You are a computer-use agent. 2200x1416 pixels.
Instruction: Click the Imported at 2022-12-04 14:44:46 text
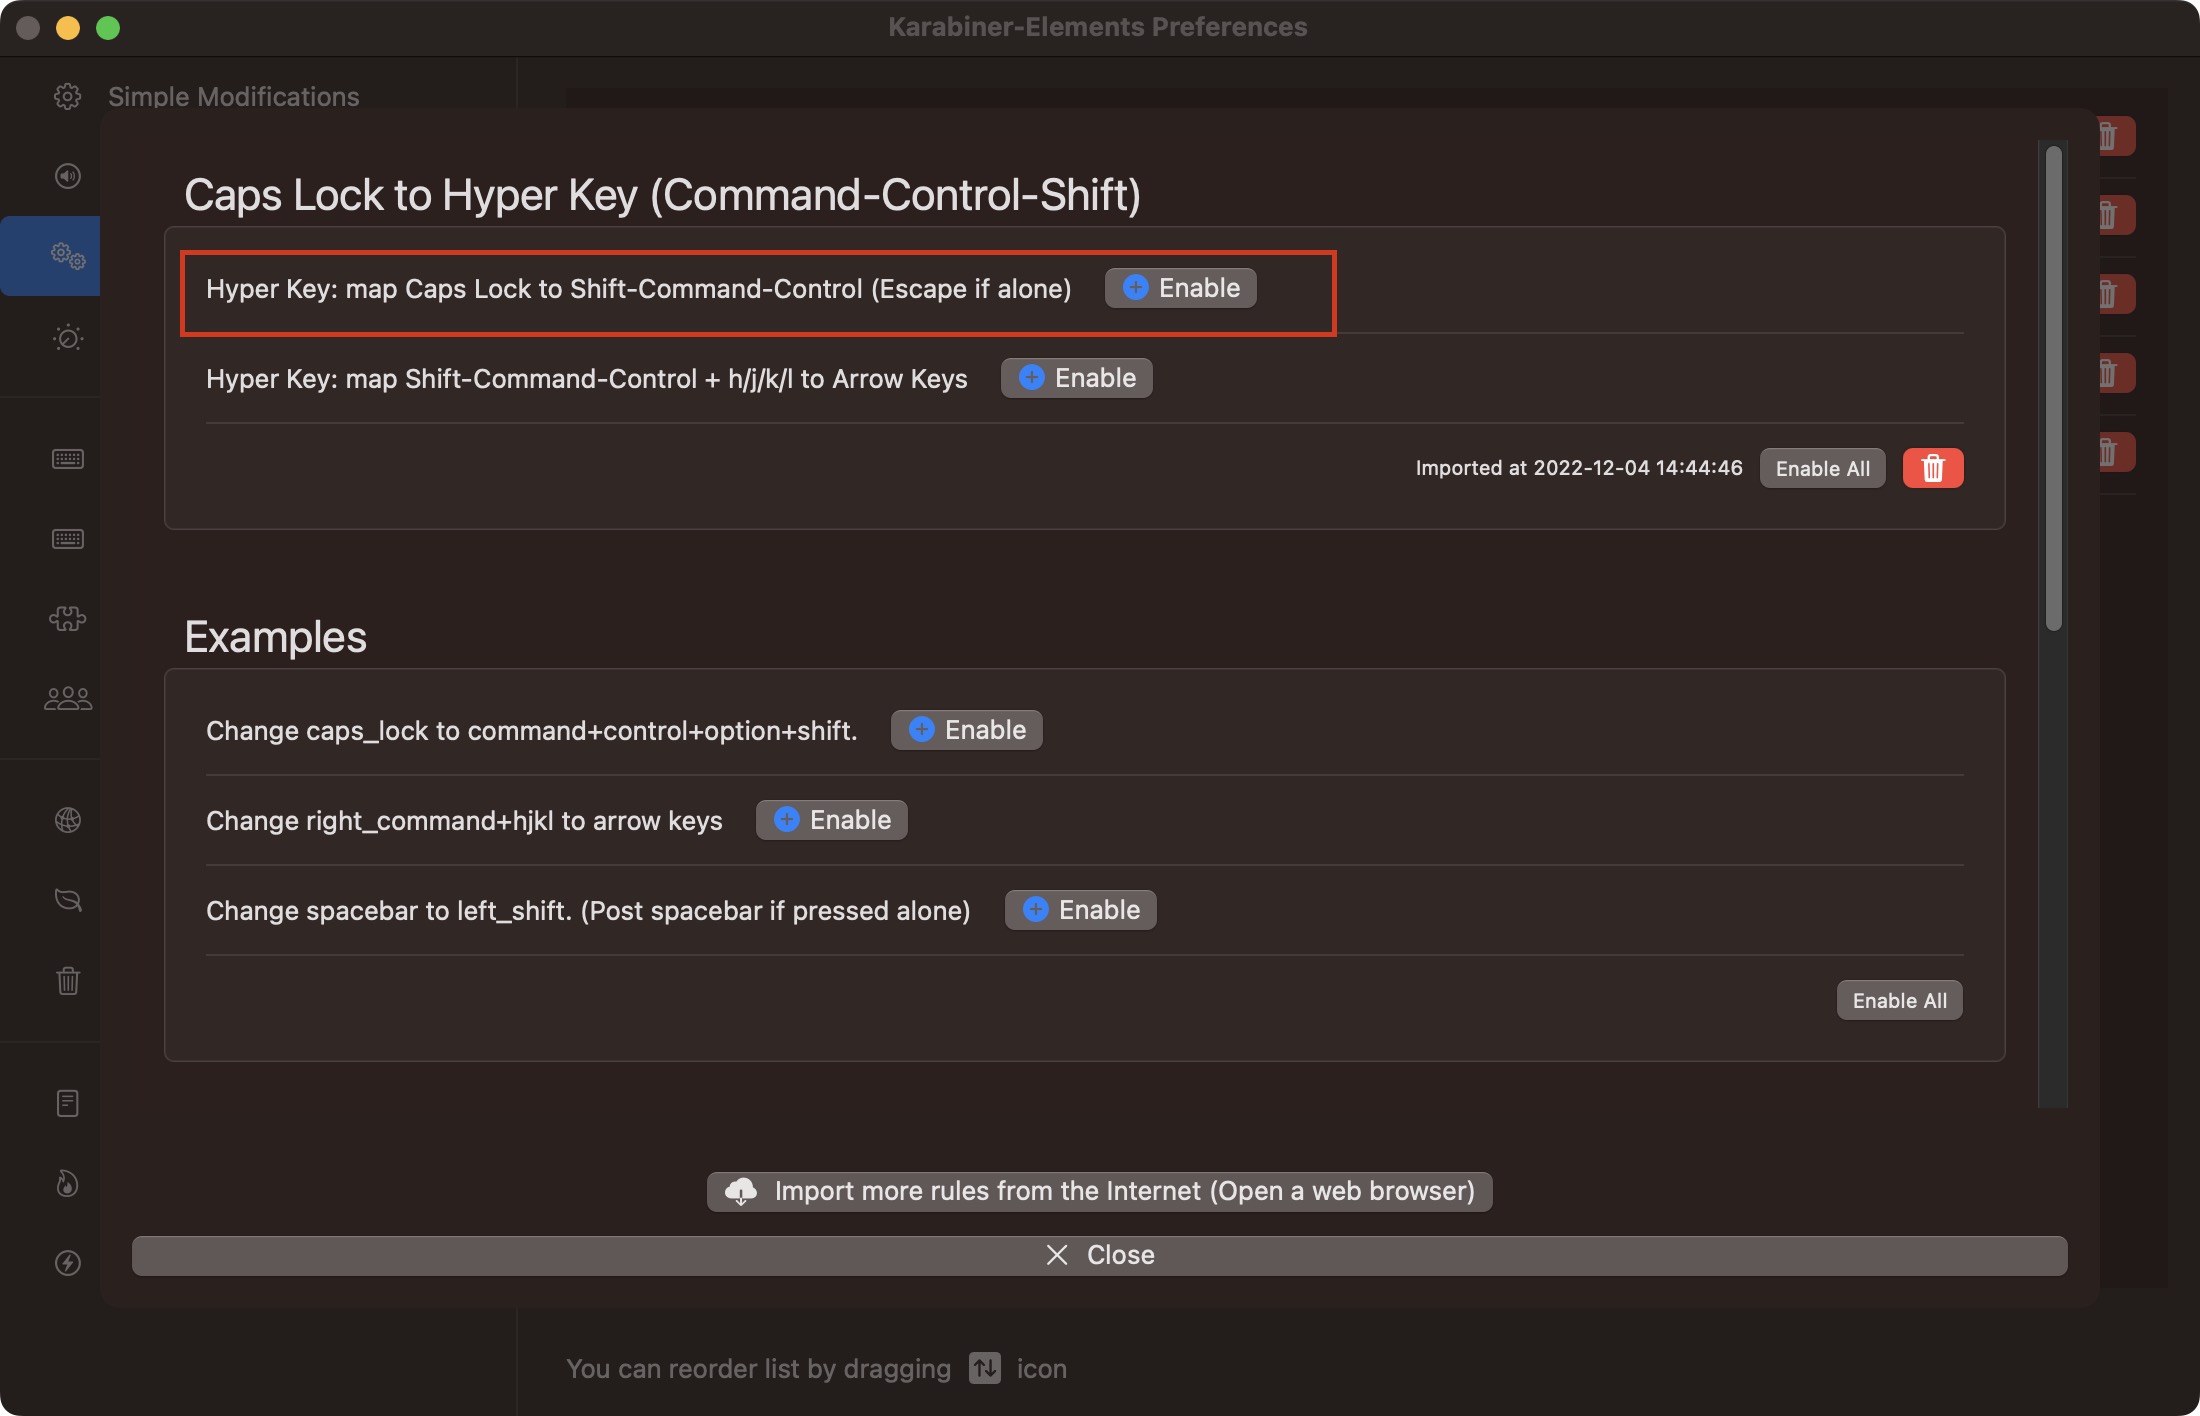[x=1579, y=468]
